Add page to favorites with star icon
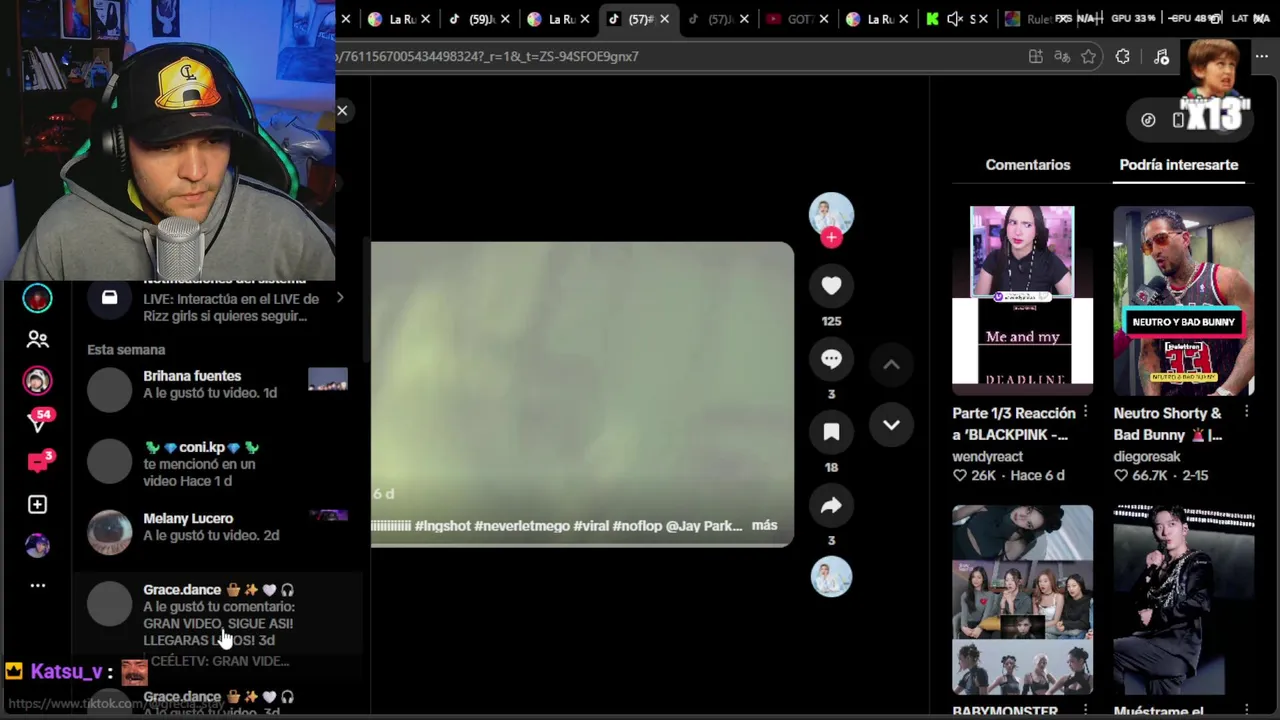 point(1089,57)
